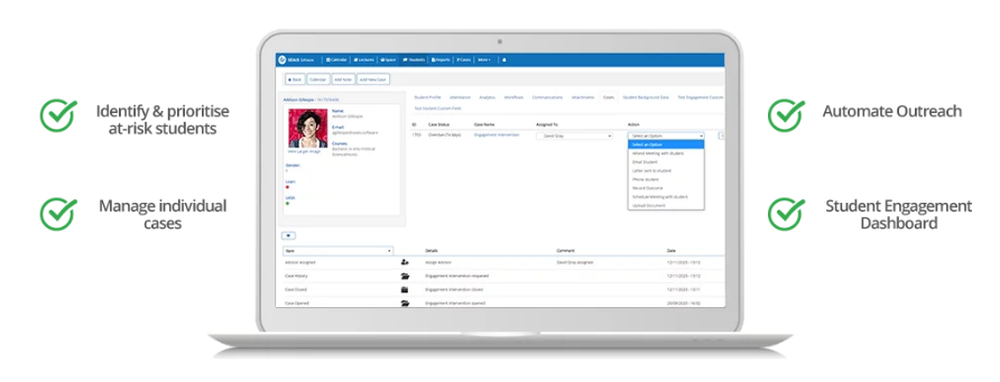The height and width of the screenshot is (382, 1000).
Task: Choose Letter sent to student option
Action: 666,171
